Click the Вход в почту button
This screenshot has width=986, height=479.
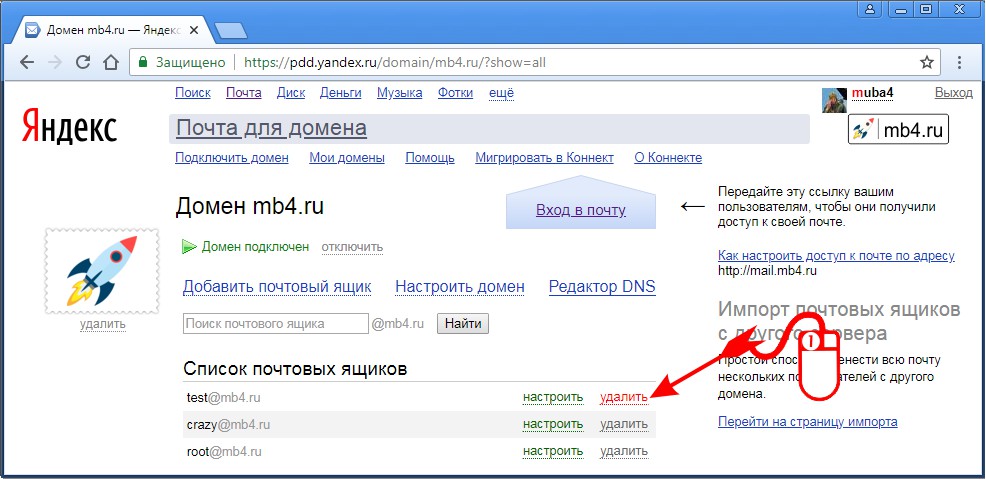click(x=581, y=210)
